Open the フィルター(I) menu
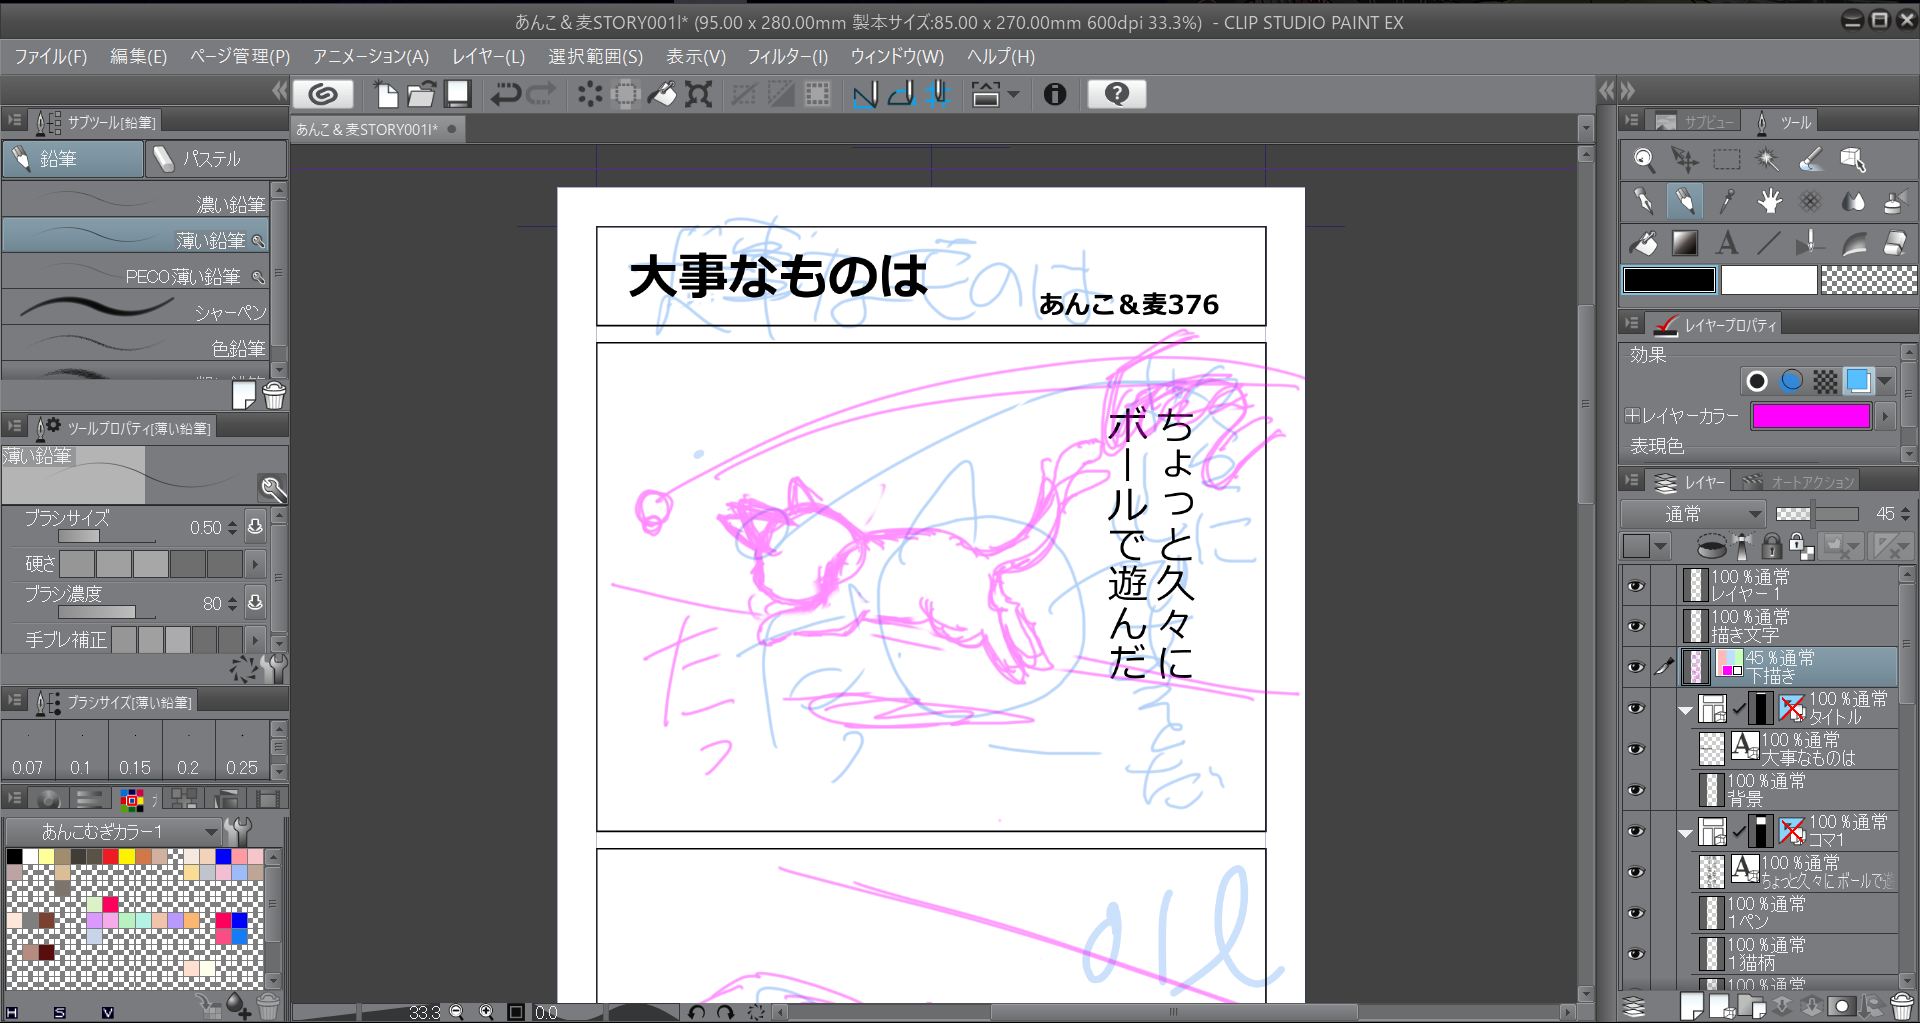This screenshot has width=1920, height=1023. pyautogui.click(x=788, y=56)
